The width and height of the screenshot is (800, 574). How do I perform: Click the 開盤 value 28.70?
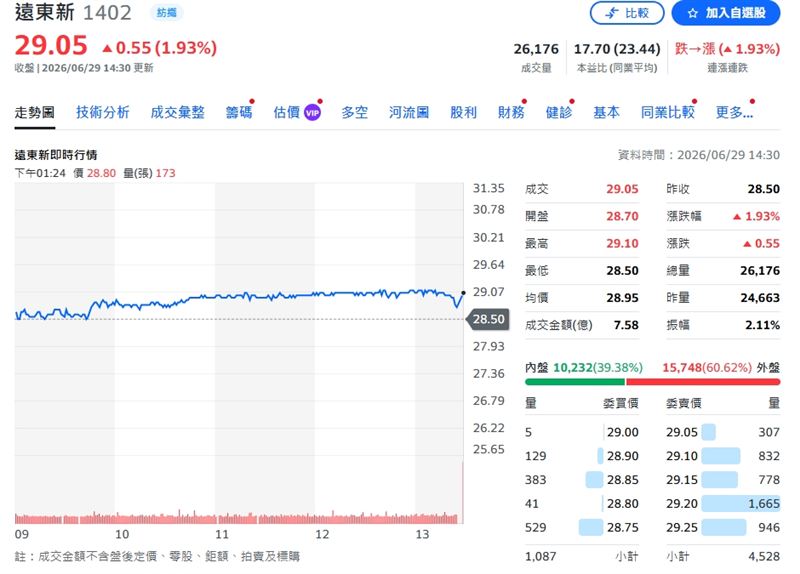[x=622, y=216]
